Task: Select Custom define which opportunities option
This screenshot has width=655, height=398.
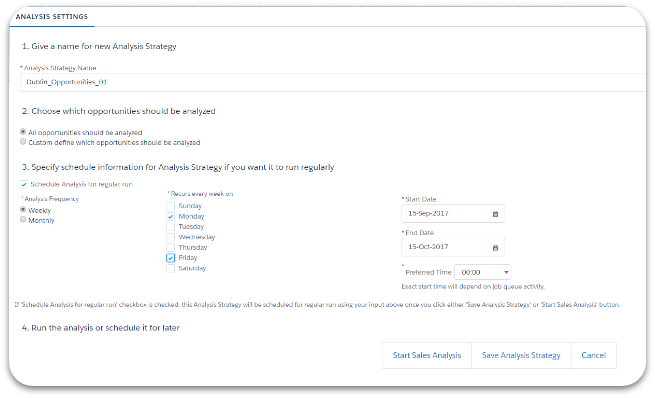Action: [23, 142]
